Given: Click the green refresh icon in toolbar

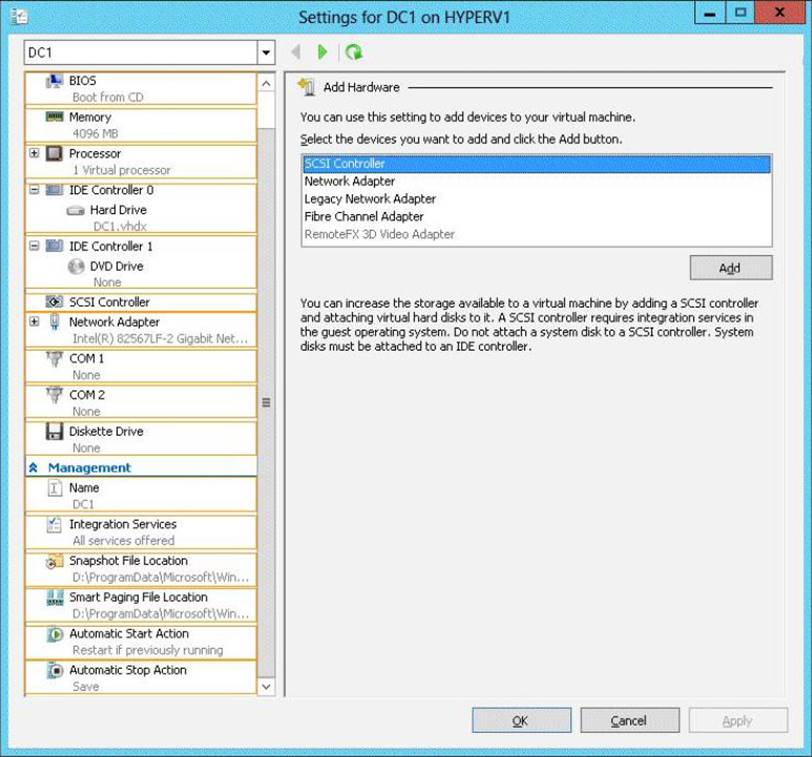Looking at the screenshot, I should (x=353, y=52).
